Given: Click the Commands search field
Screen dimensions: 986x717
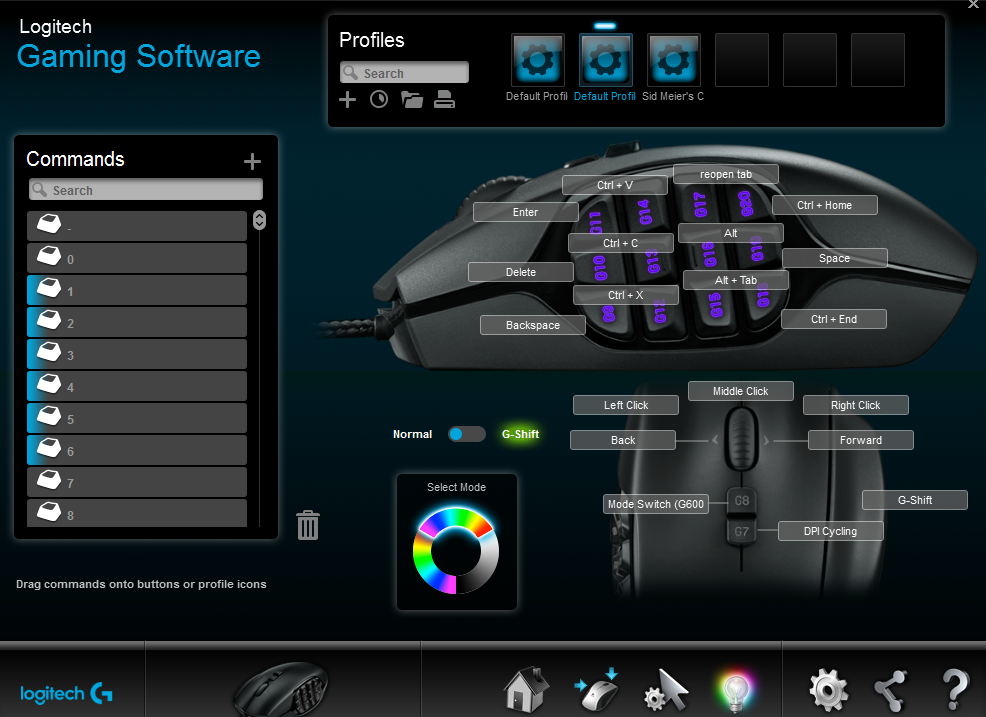Looking at the screenshot, I should pos(146,189).
